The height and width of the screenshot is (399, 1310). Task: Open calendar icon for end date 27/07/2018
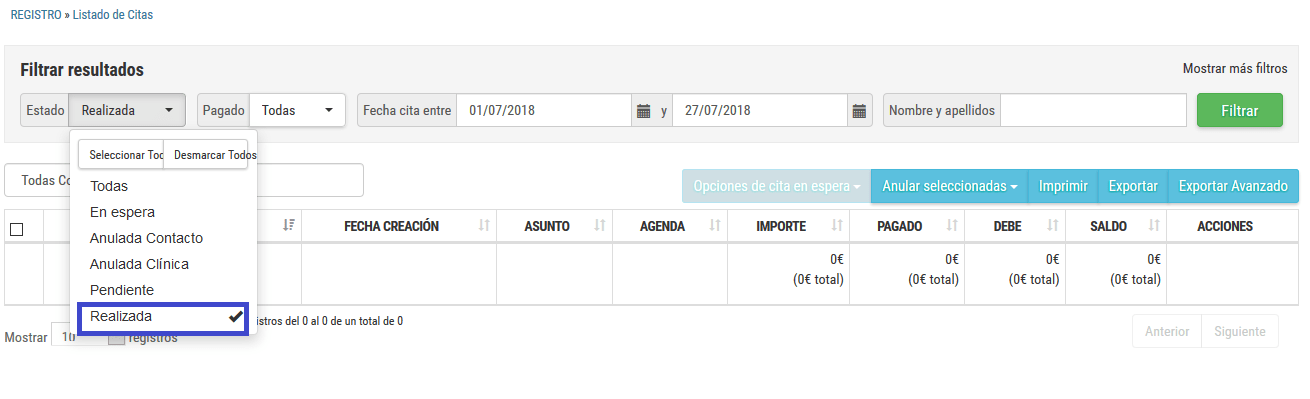click(859, 110)
